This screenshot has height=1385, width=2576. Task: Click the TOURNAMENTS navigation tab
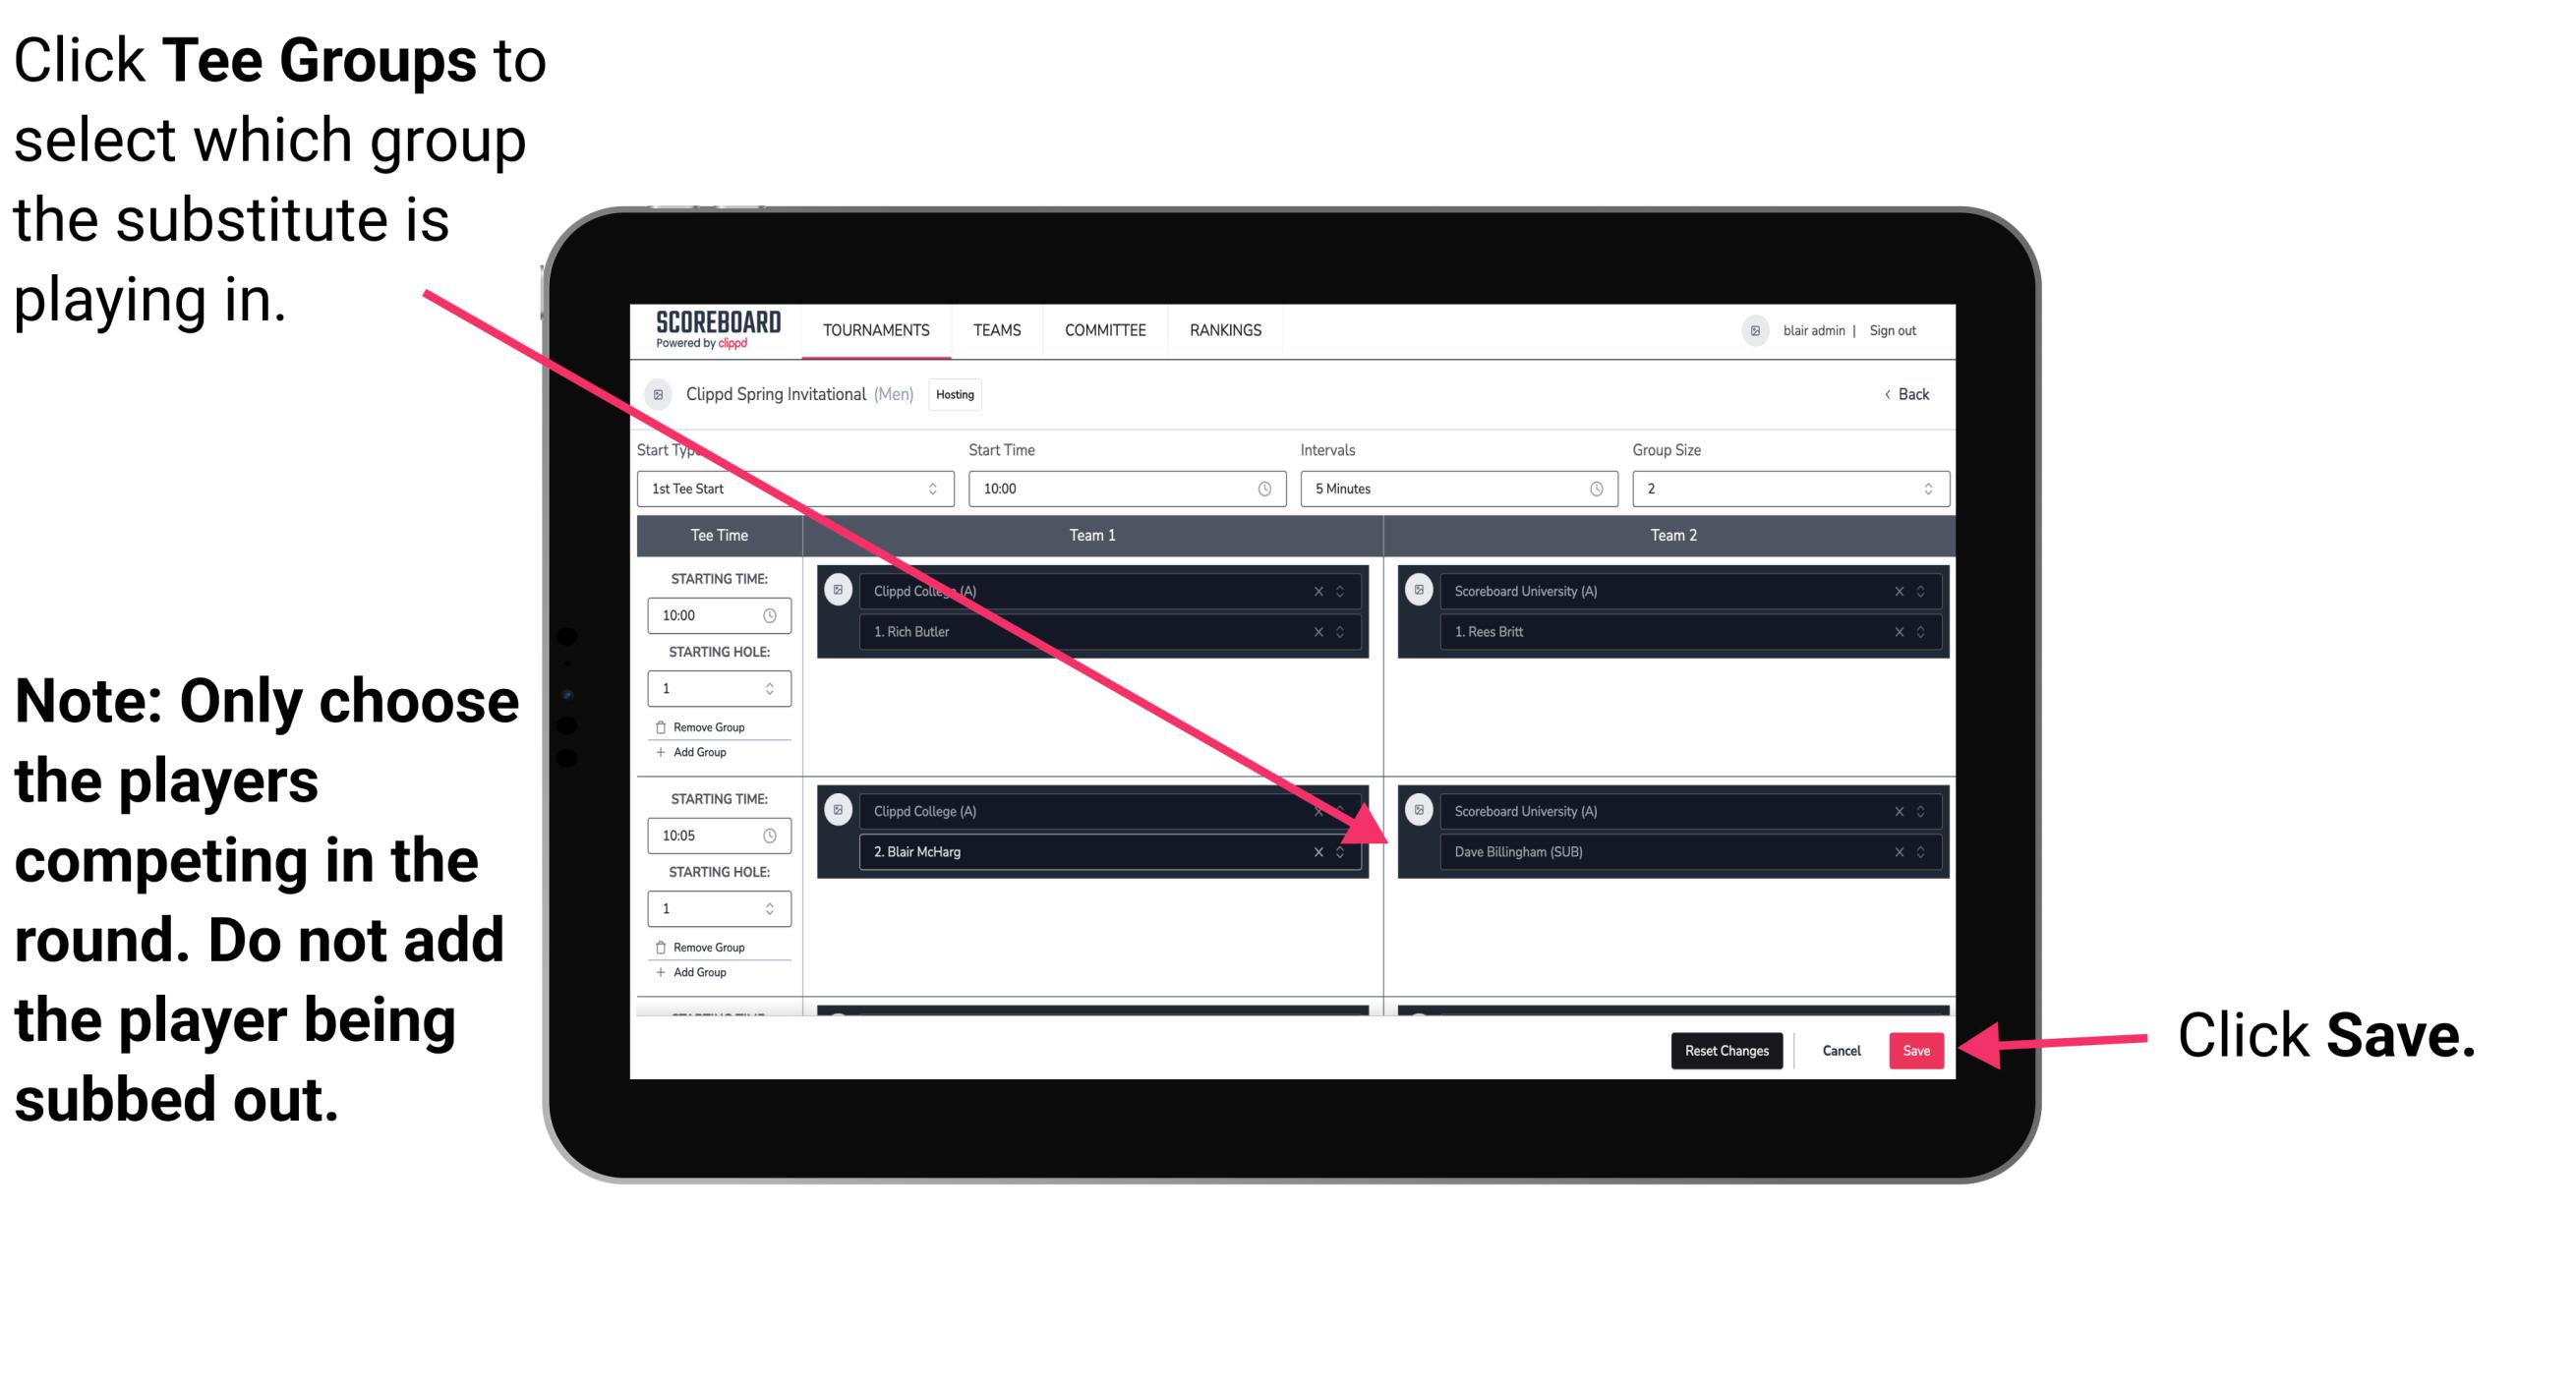870,331
